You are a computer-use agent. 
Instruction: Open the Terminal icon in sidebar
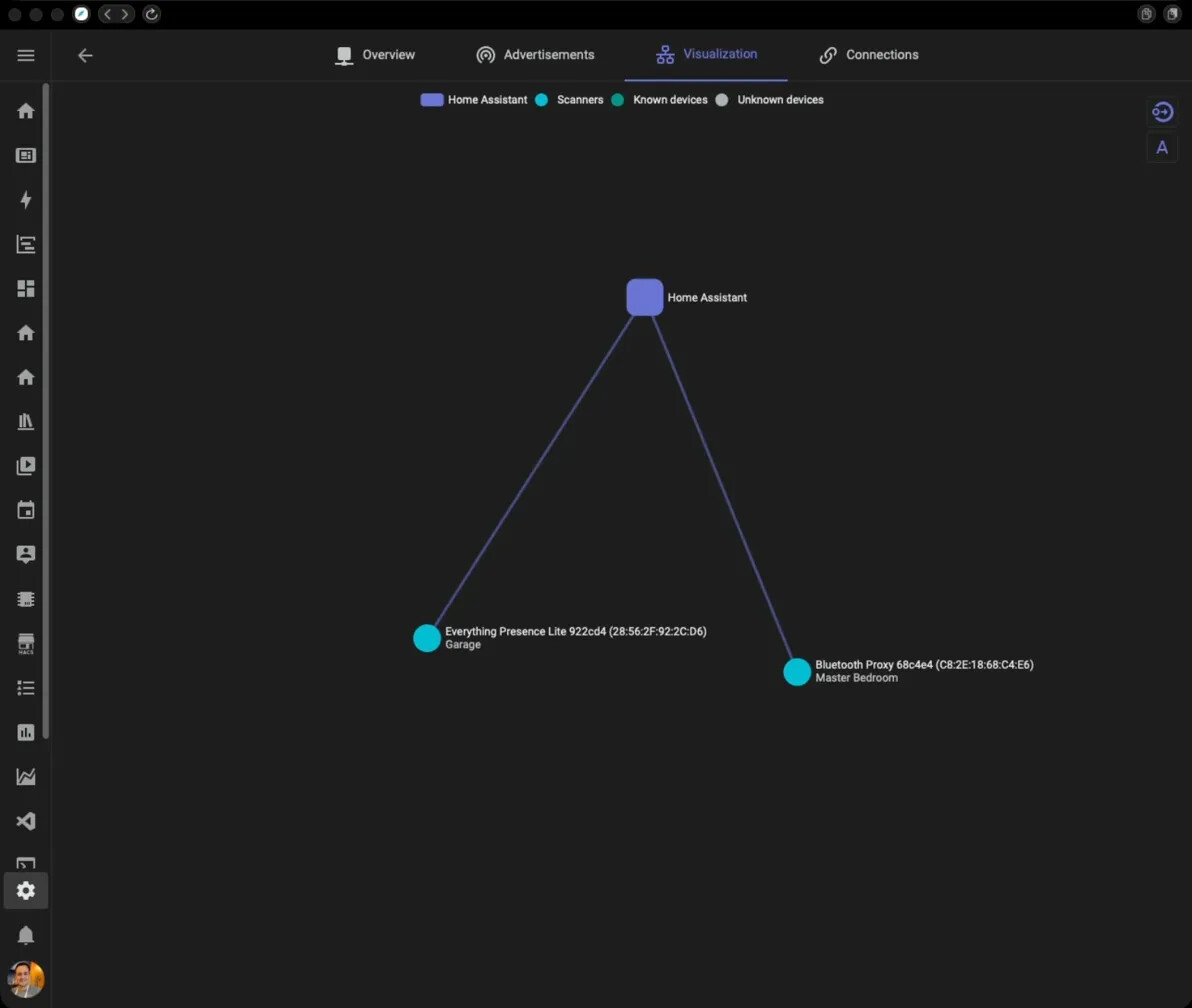point(26,864)
